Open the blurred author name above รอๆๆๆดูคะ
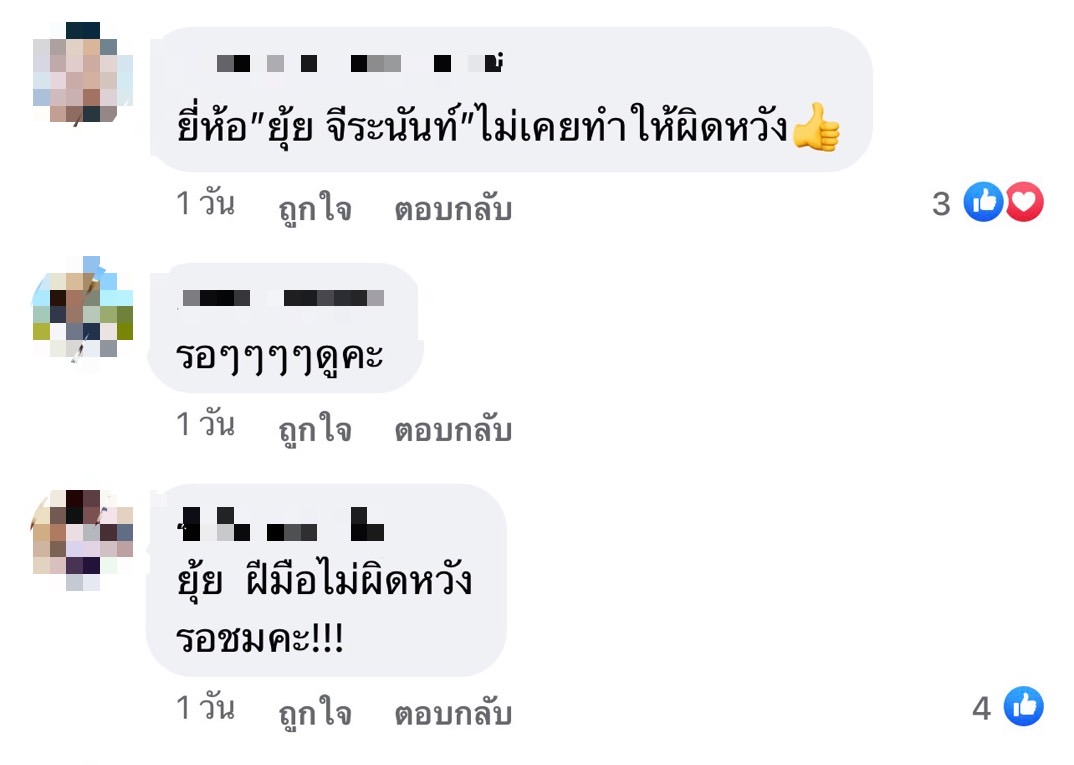Image resolution: width=1074 pixels, height=765 pixels. pos(283,298)
